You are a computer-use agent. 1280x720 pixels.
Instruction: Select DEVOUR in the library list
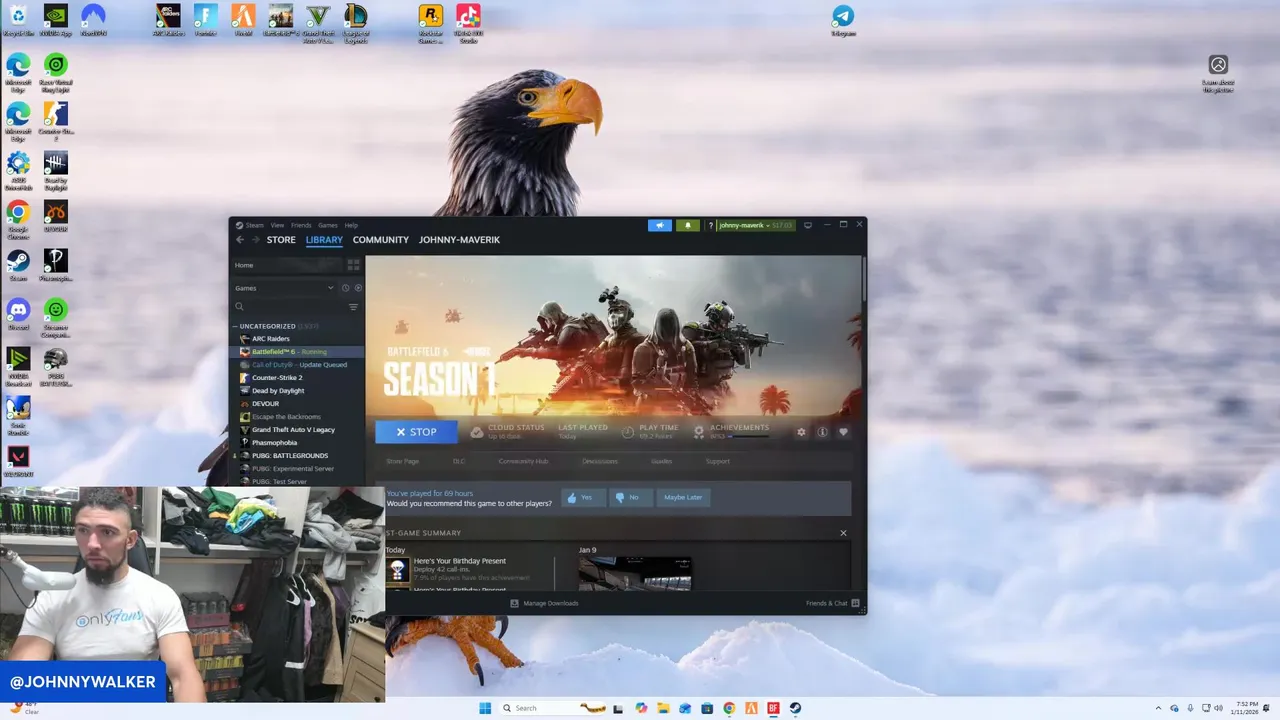(265, 404)
